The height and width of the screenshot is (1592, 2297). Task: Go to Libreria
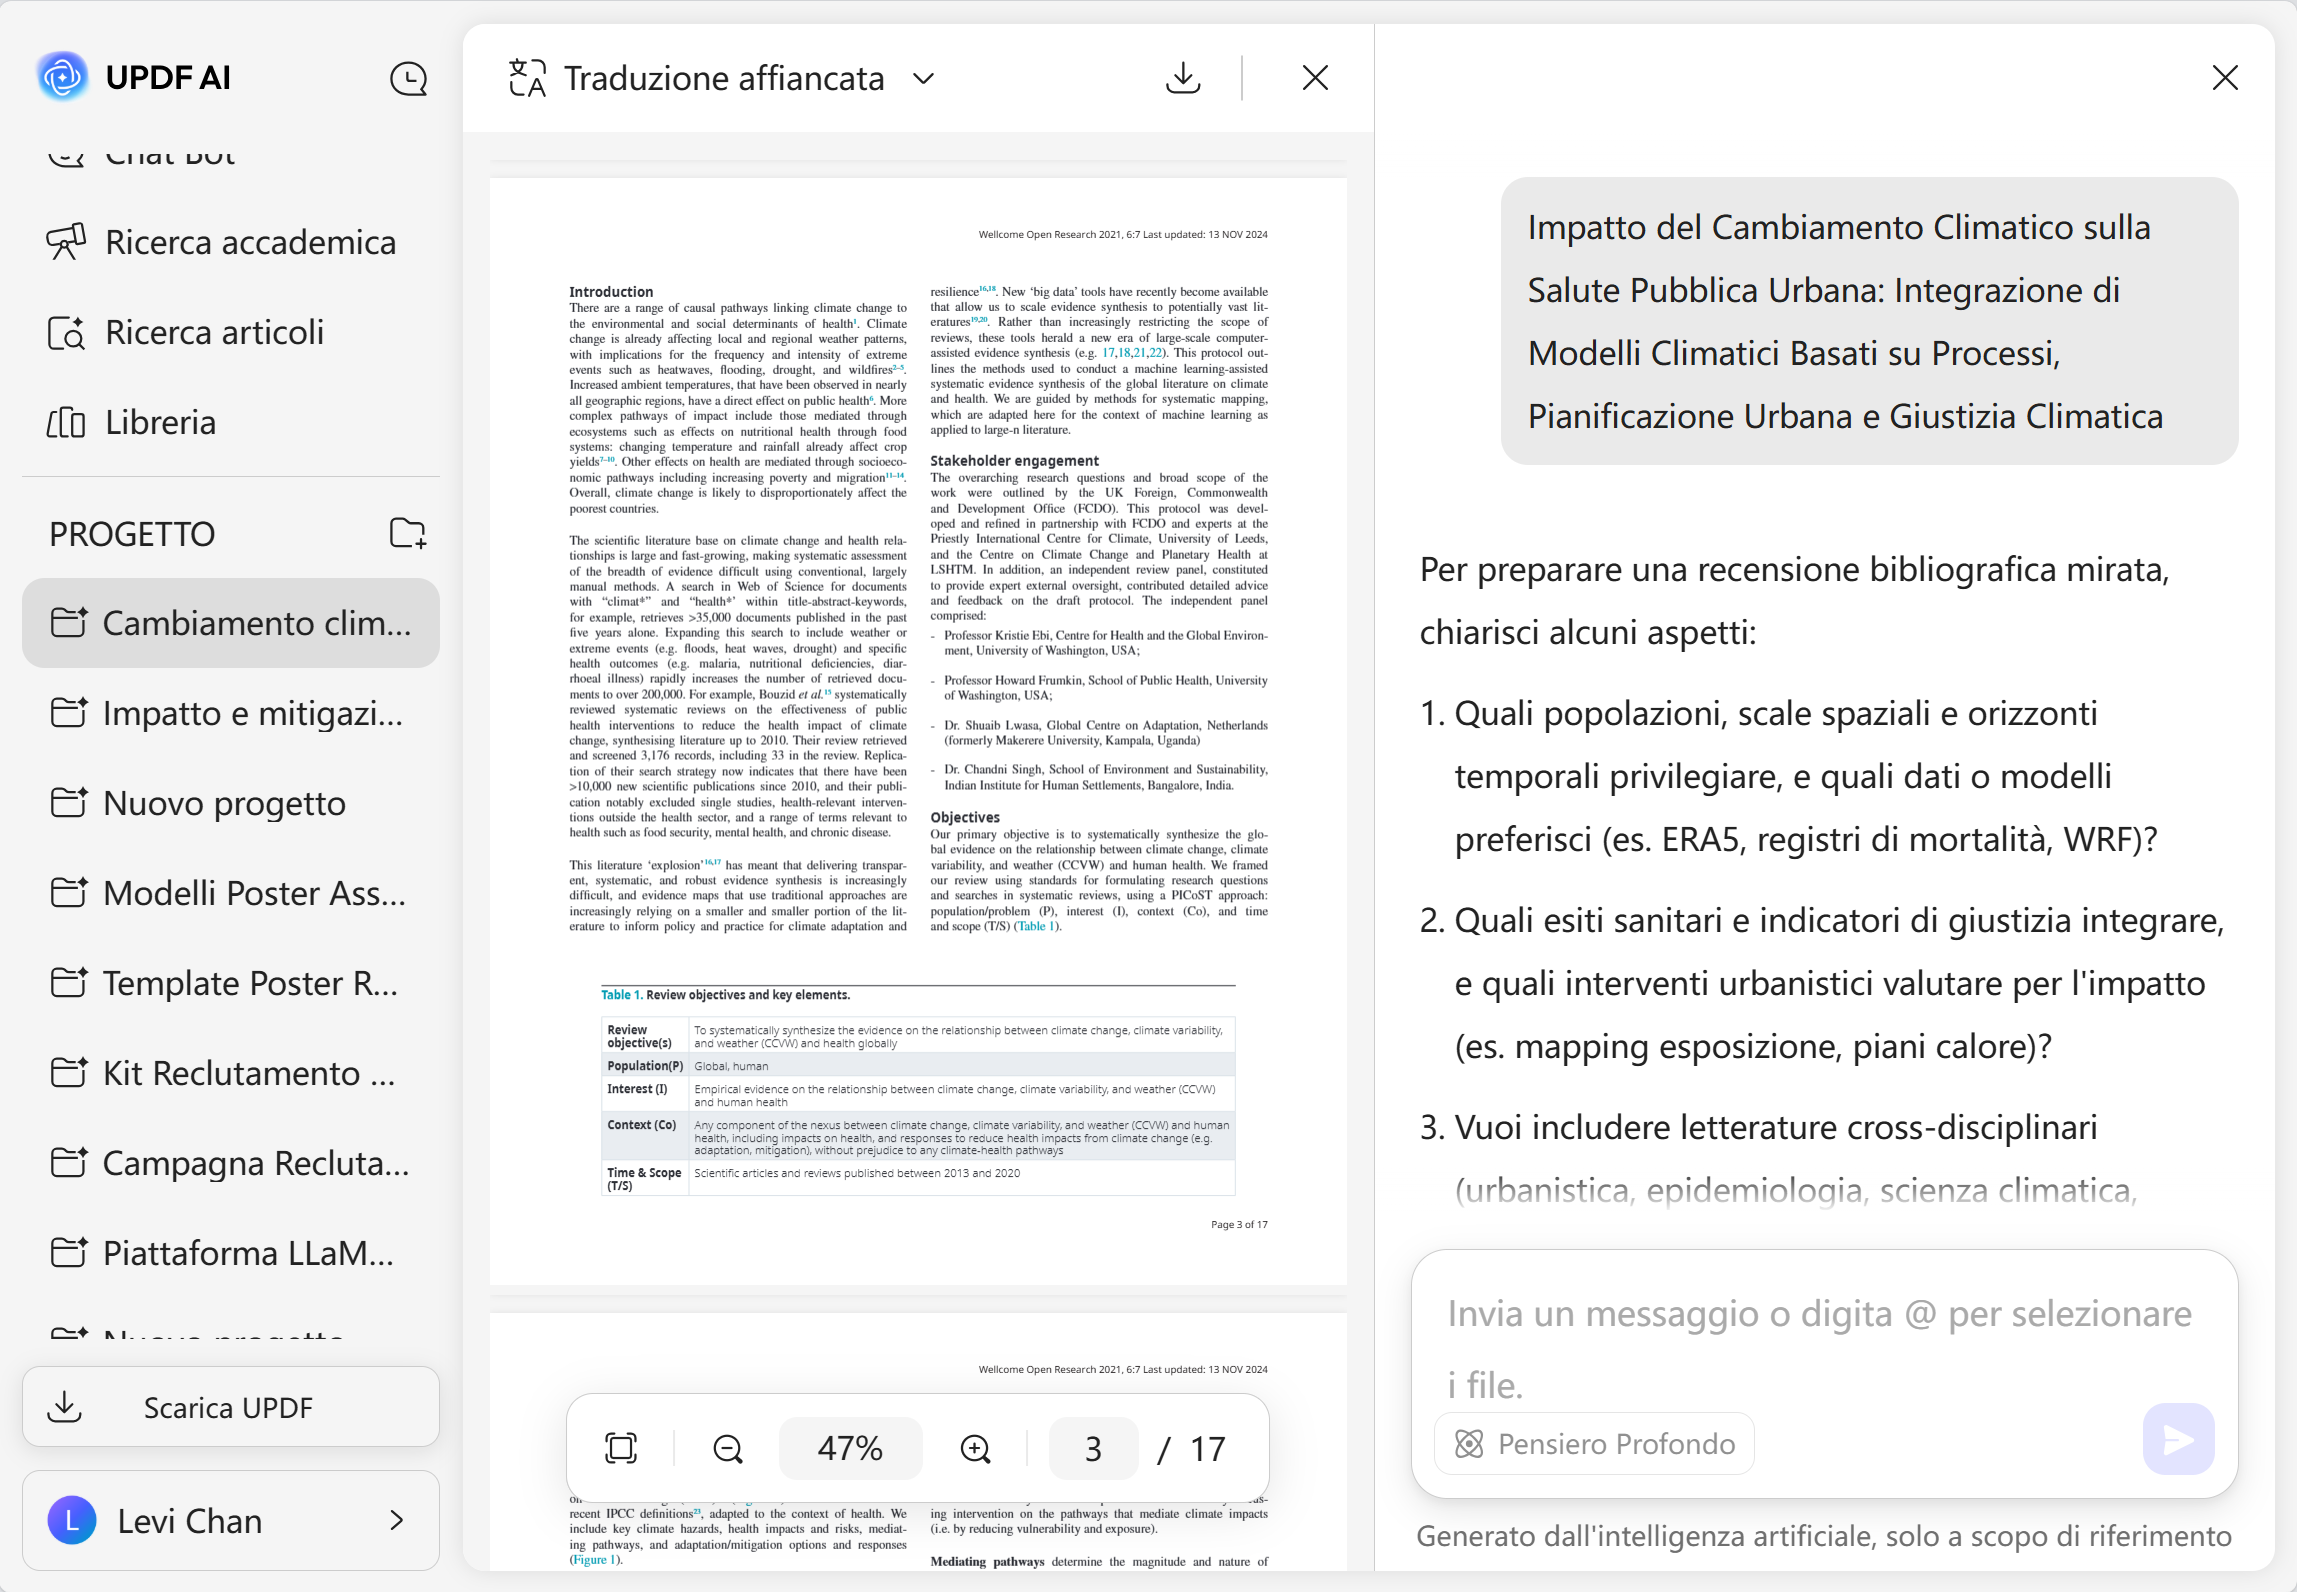(x=160, y=422)
